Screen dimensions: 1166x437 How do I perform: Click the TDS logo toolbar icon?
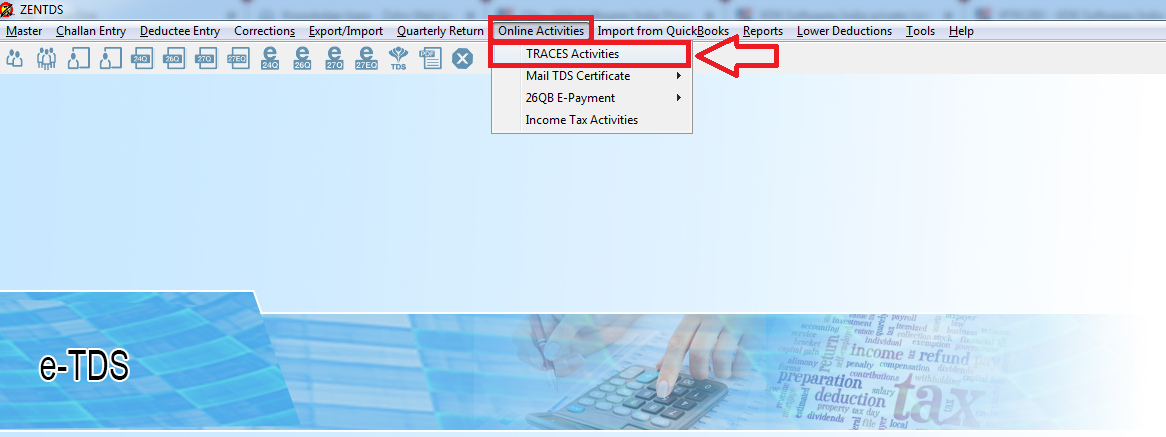(x=399, y=58)
